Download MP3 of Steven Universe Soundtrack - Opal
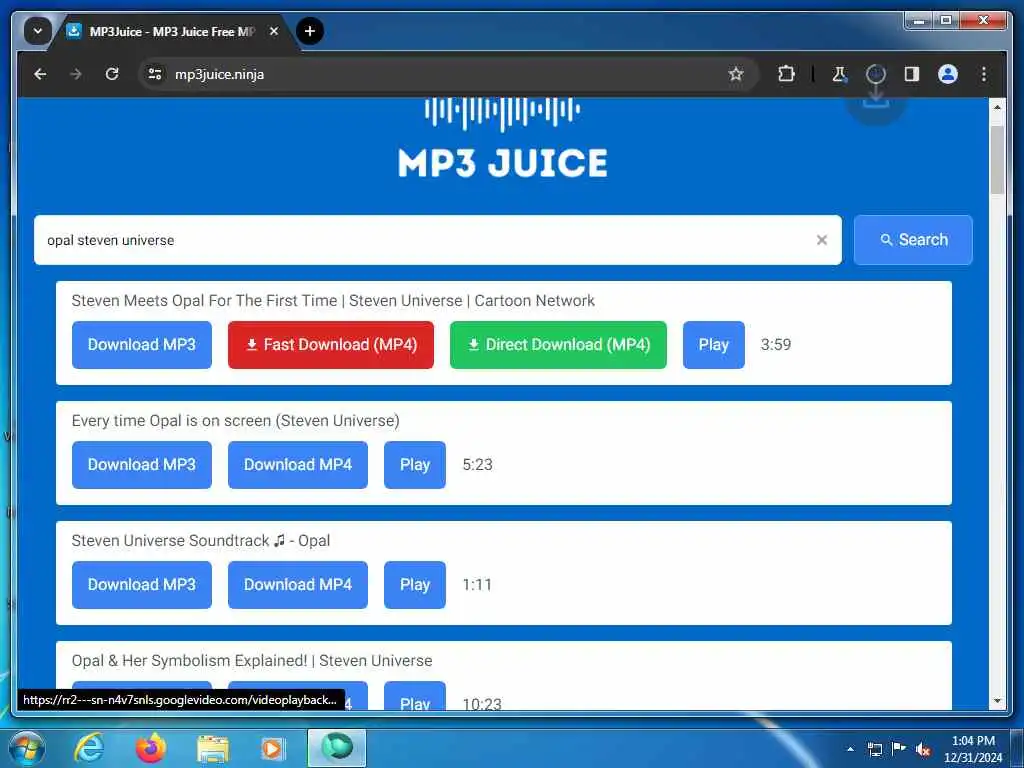The width and height of the screenshot is (1024, 768). click(142, 584)
